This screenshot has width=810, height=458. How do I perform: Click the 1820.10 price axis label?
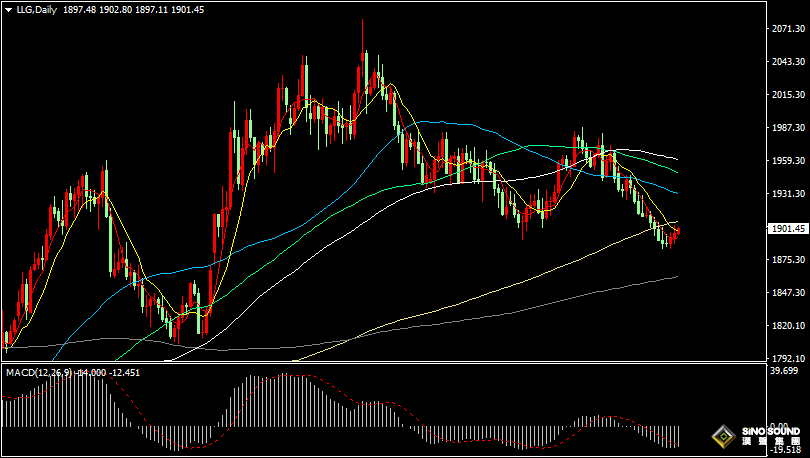tap(788, 326)
